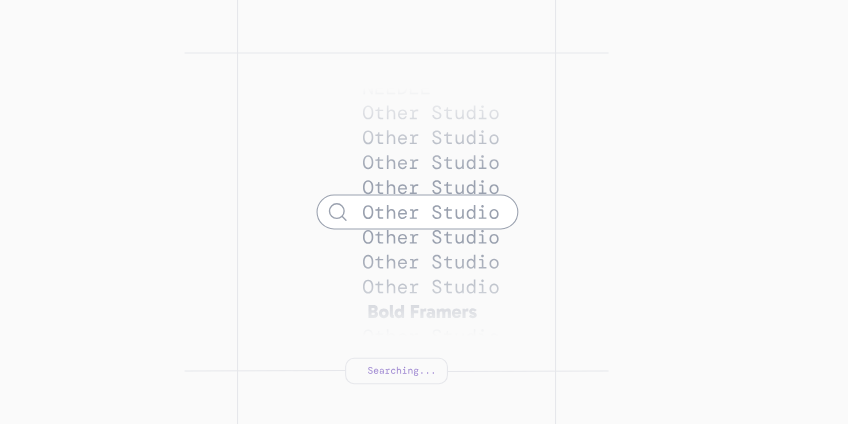Choose the Other Studio entry just above Bold Framers
The width and height of the screenshot is (848, 424).
tap(430, 287)
